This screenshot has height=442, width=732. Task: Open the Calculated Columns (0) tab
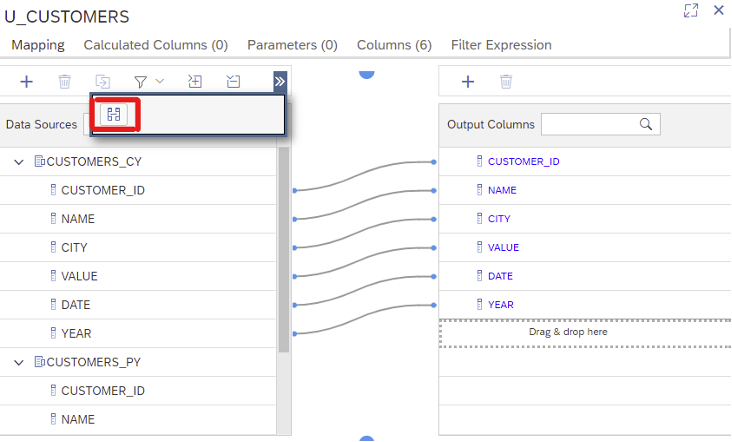click(155, 45)
